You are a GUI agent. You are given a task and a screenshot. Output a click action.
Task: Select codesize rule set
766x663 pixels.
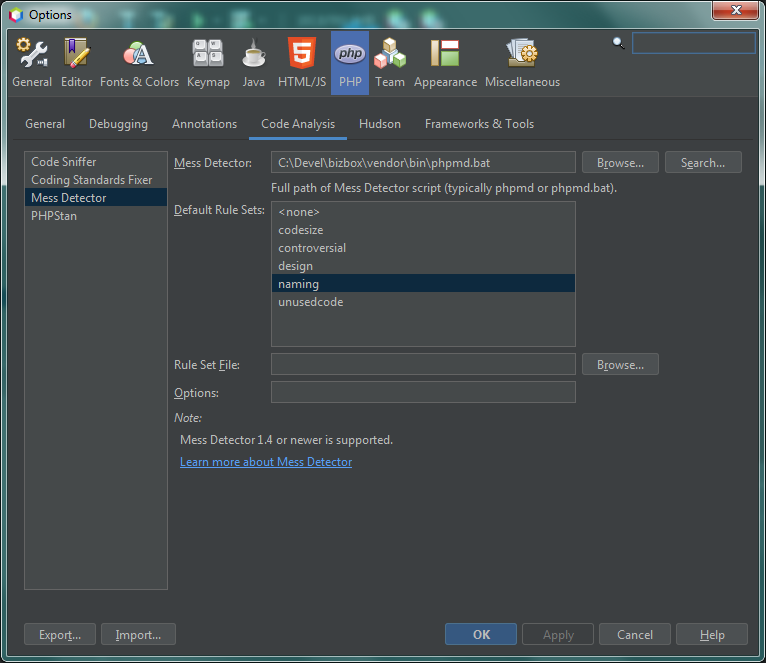pyautogui.click(x=423, y=230)
